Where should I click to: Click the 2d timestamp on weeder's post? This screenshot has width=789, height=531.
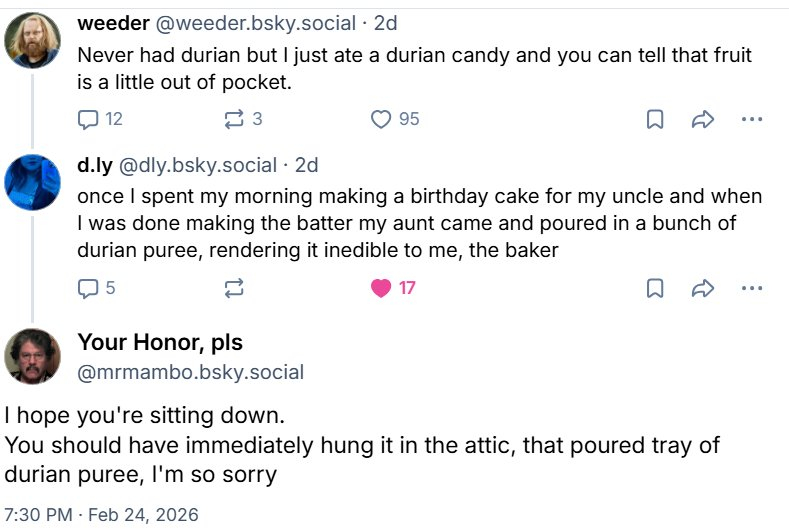[x=385, y=24]
